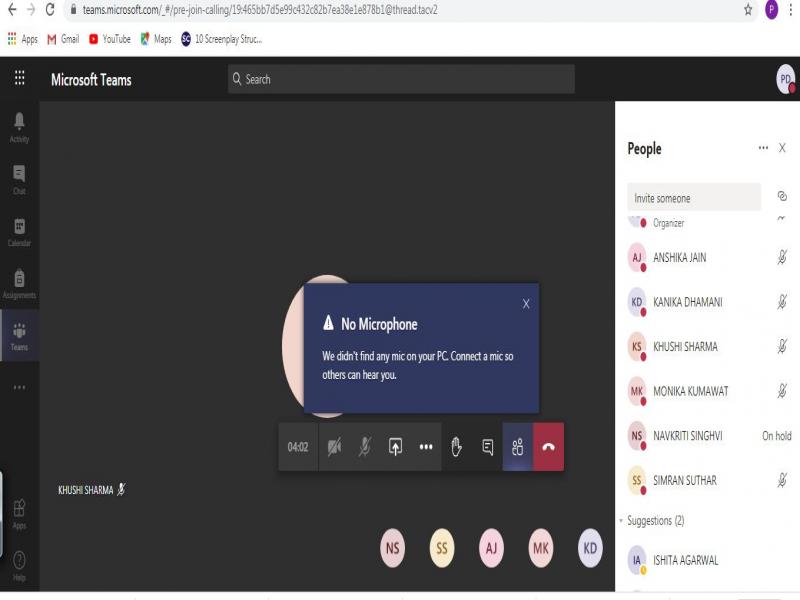Click the YouTube bookmark
The image size is (800, 600).
109,39
